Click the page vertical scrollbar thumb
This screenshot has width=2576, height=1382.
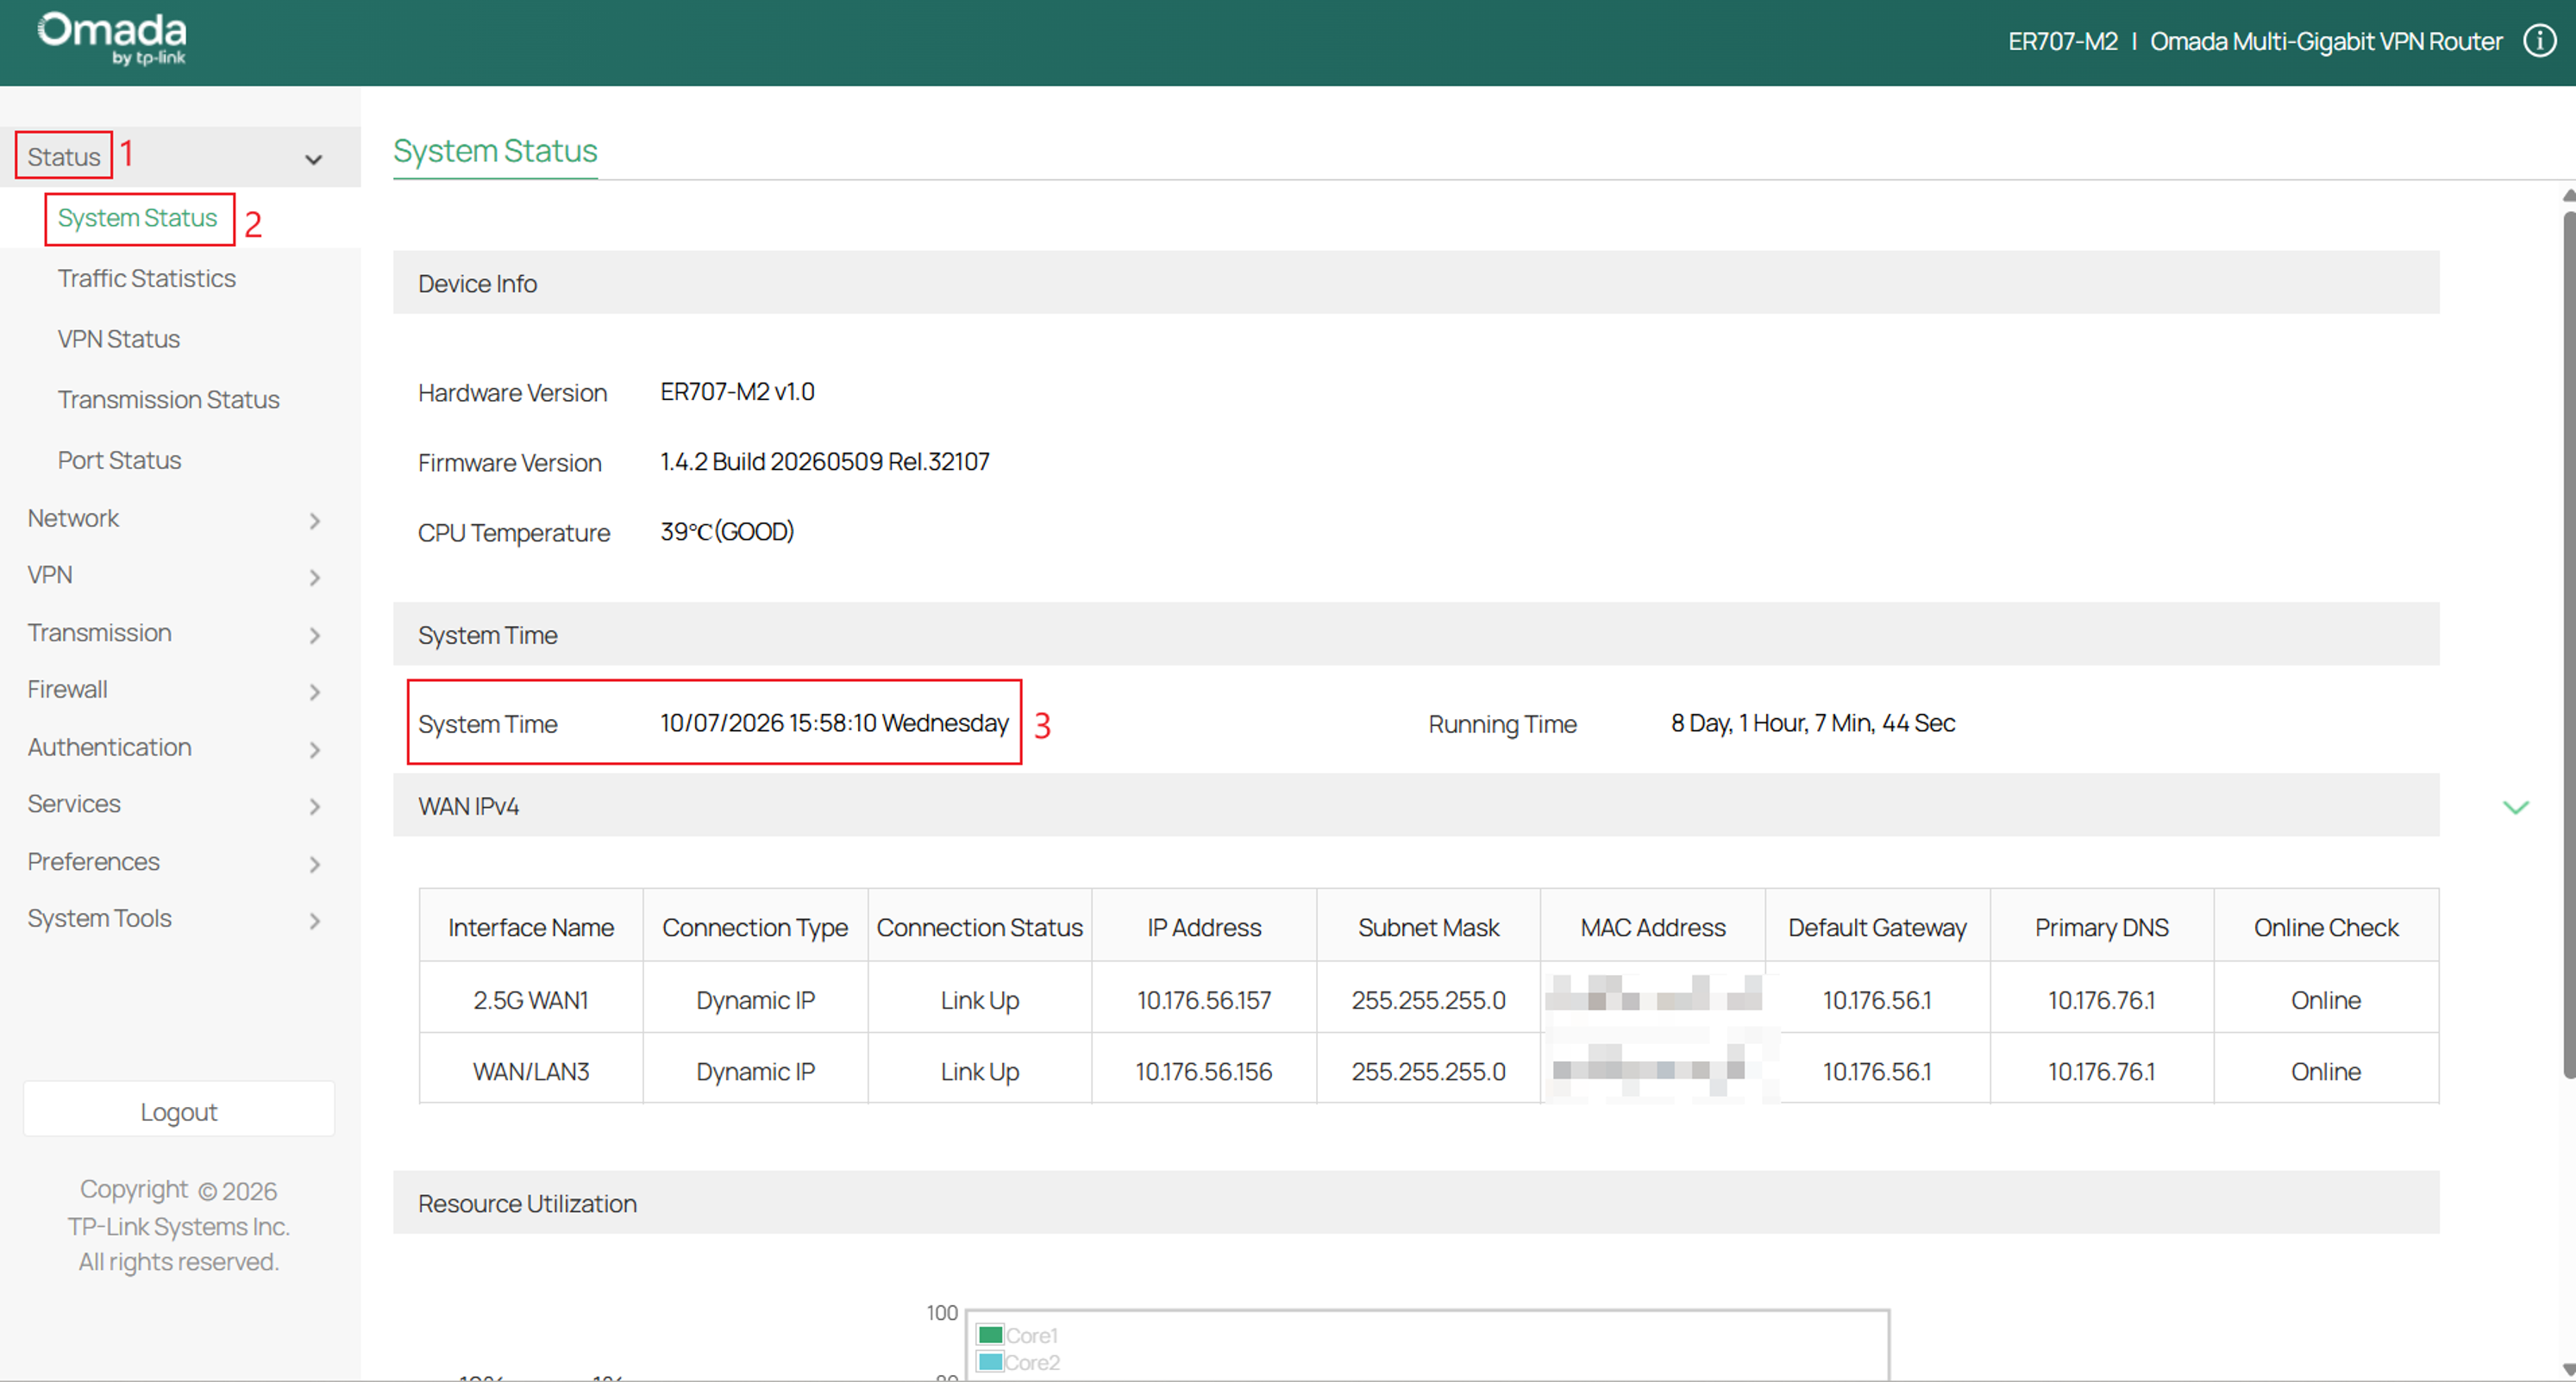coord(2569,645)
